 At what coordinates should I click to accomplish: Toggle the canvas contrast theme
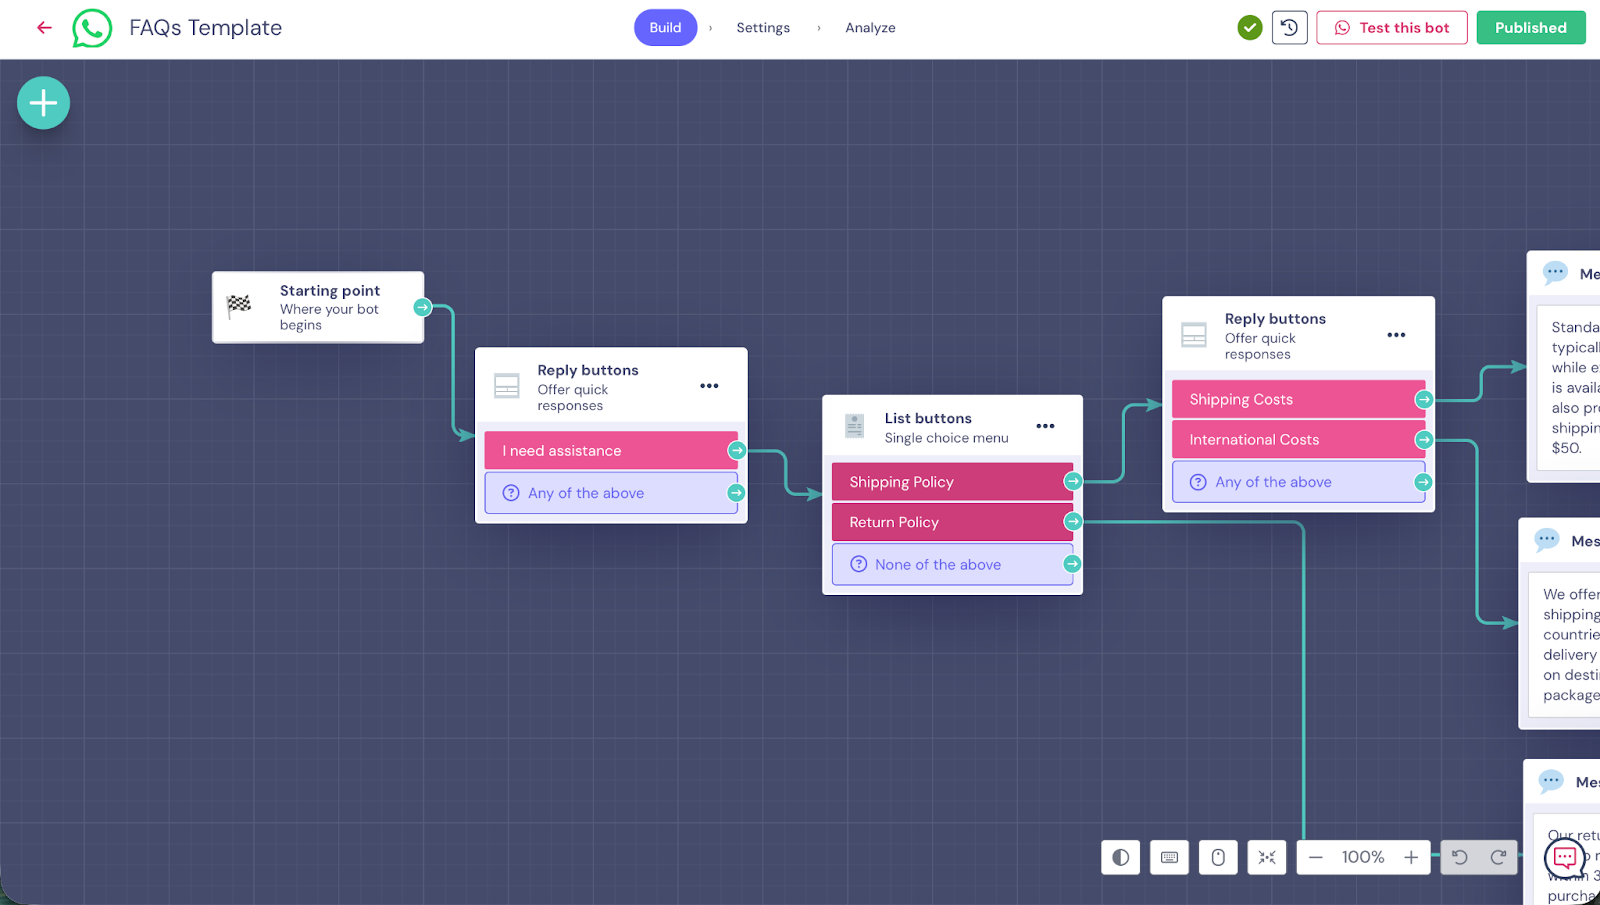1121,857
